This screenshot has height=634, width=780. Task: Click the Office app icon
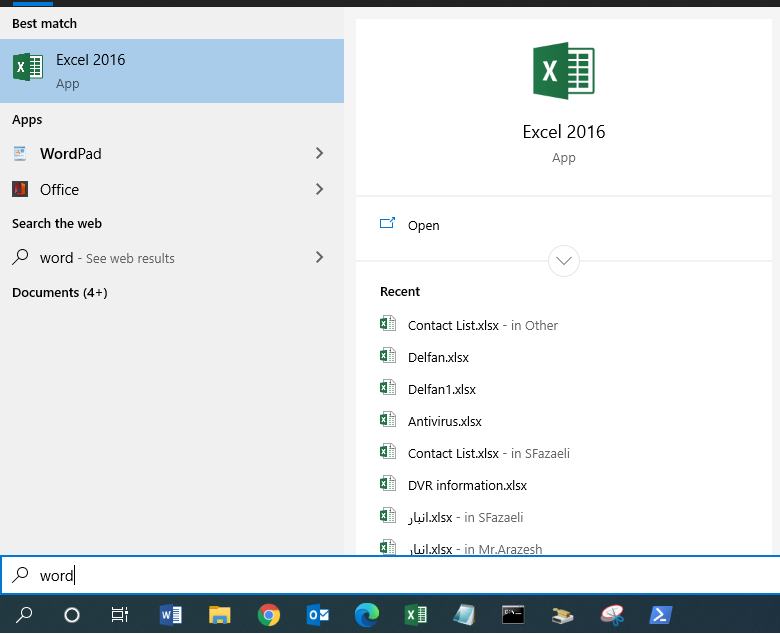click(20, 189)
